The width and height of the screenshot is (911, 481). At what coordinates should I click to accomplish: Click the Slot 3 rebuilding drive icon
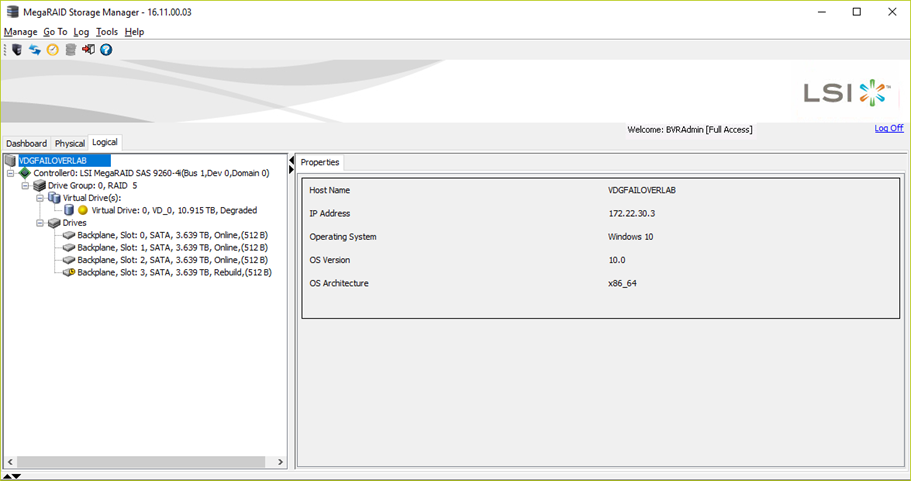pyautogui.click(x=69, y=272)
